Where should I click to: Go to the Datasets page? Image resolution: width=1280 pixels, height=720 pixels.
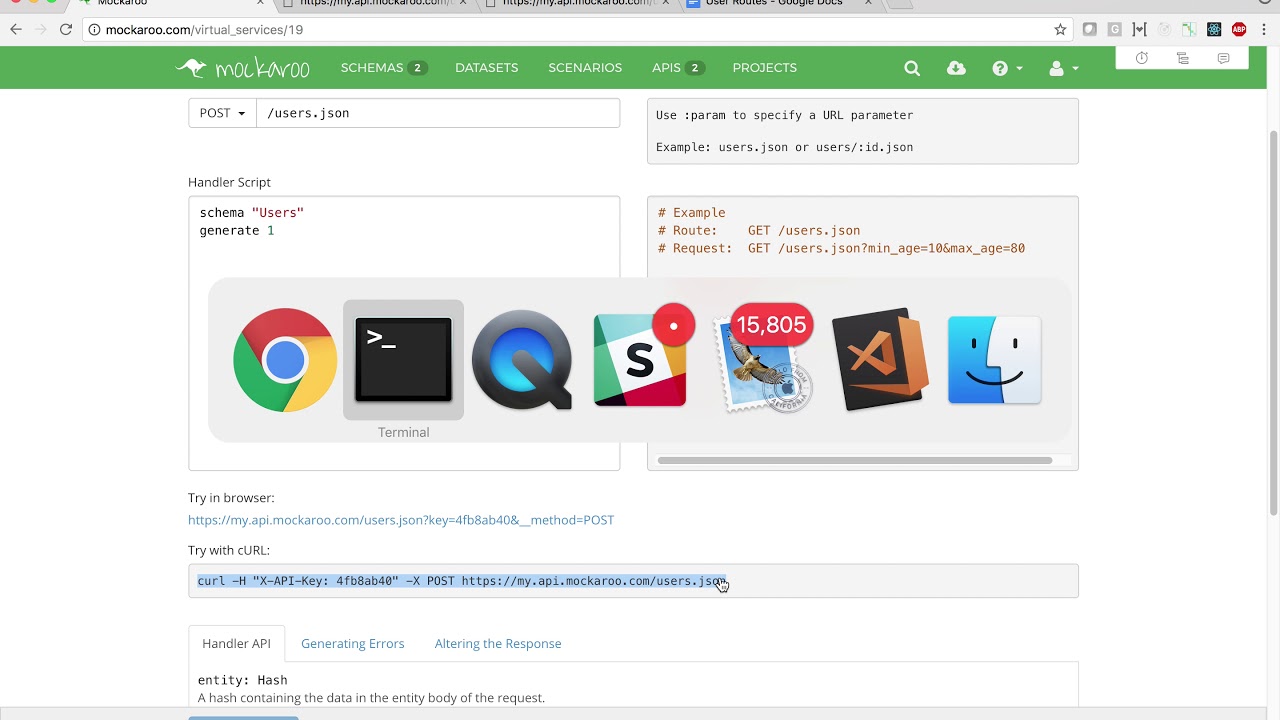point(486,68)
